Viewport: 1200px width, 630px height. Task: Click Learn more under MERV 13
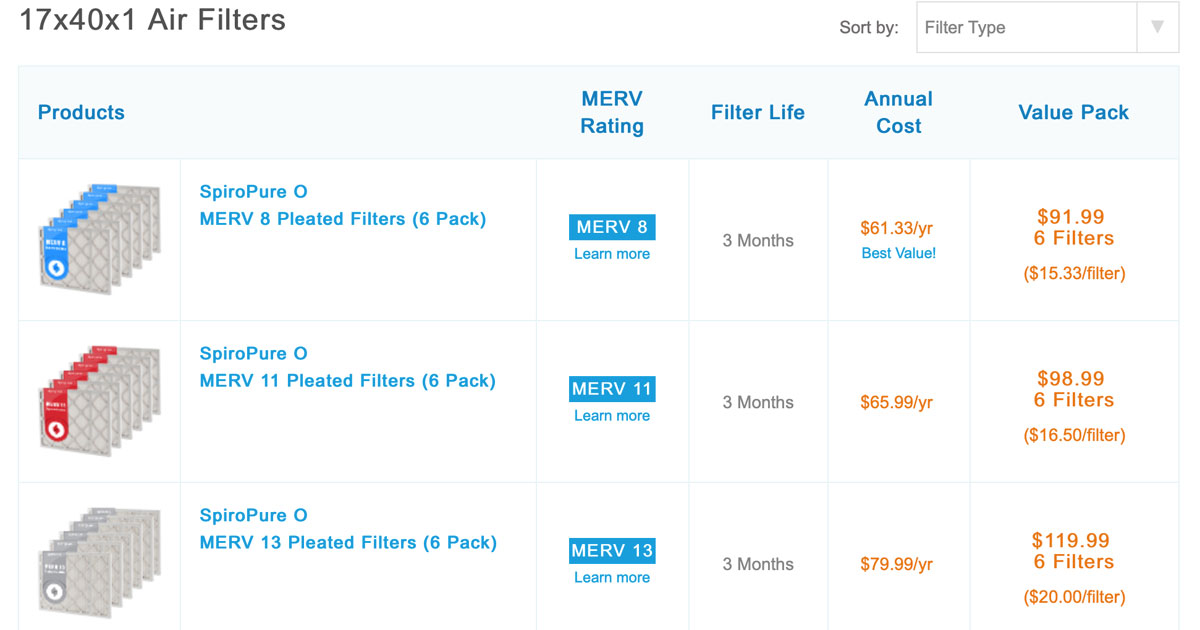[612, 578]
